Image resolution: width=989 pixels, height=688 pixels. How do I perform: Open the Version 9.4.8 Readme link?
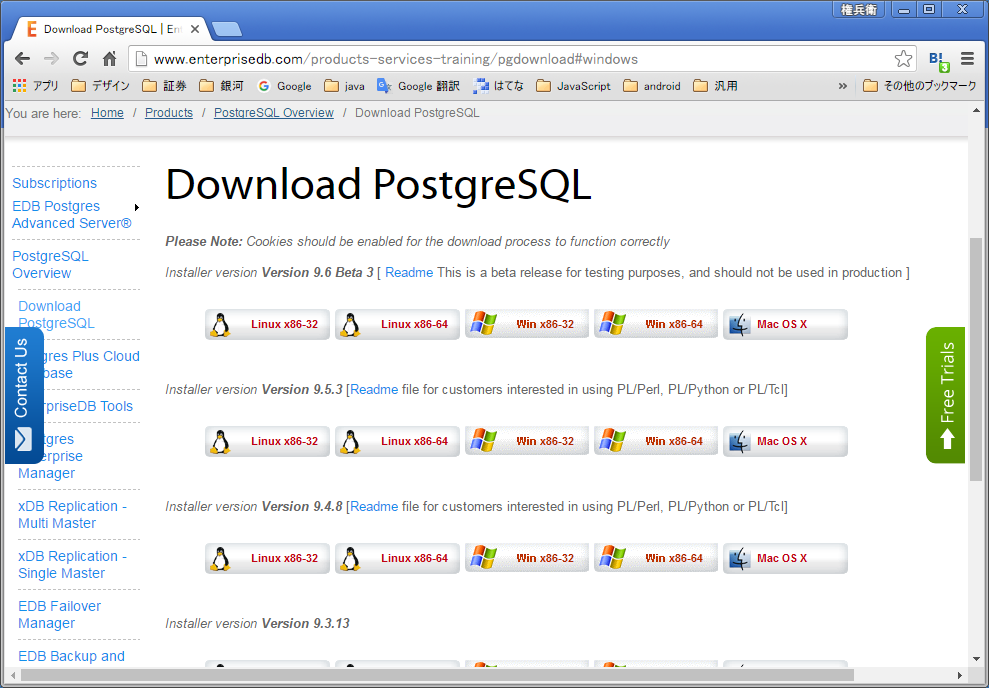pos(374,507)
